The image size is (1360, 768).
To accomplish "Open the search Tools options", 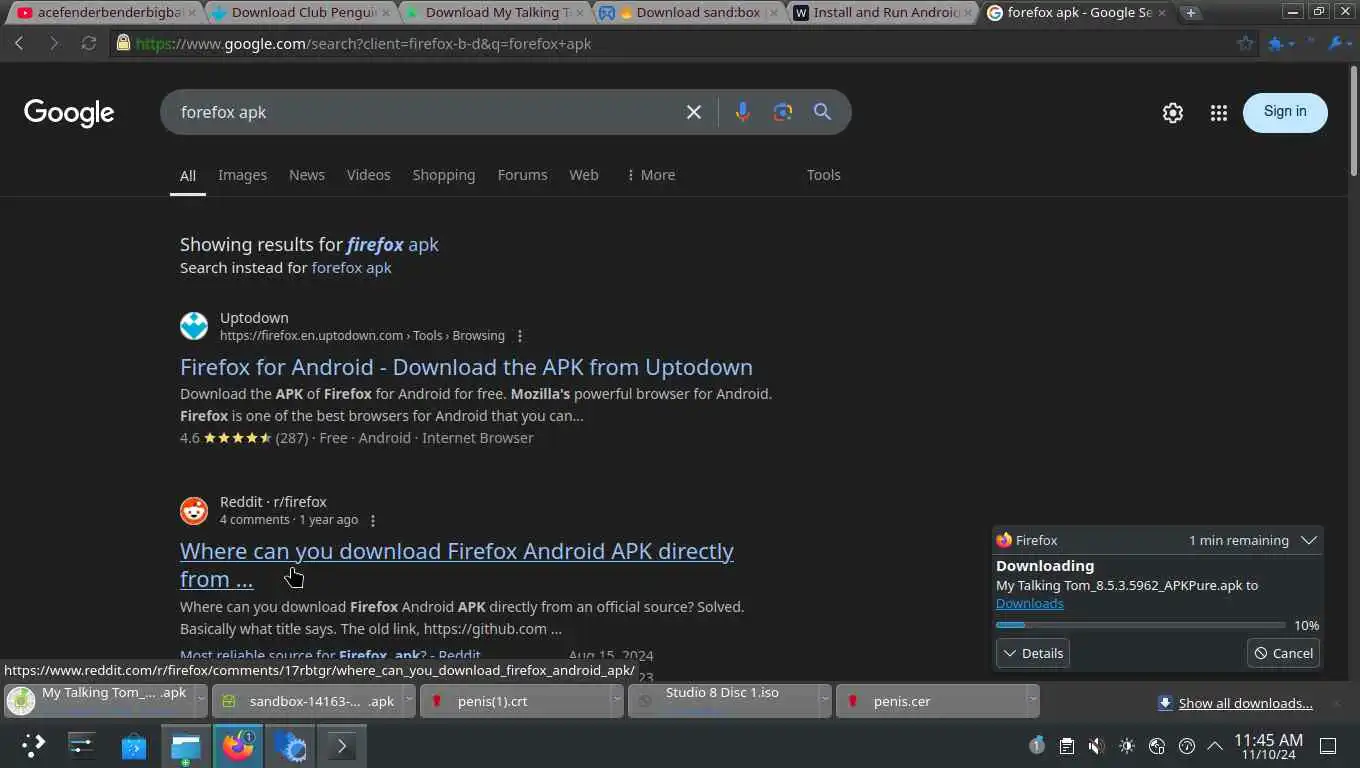I will 824,175.
